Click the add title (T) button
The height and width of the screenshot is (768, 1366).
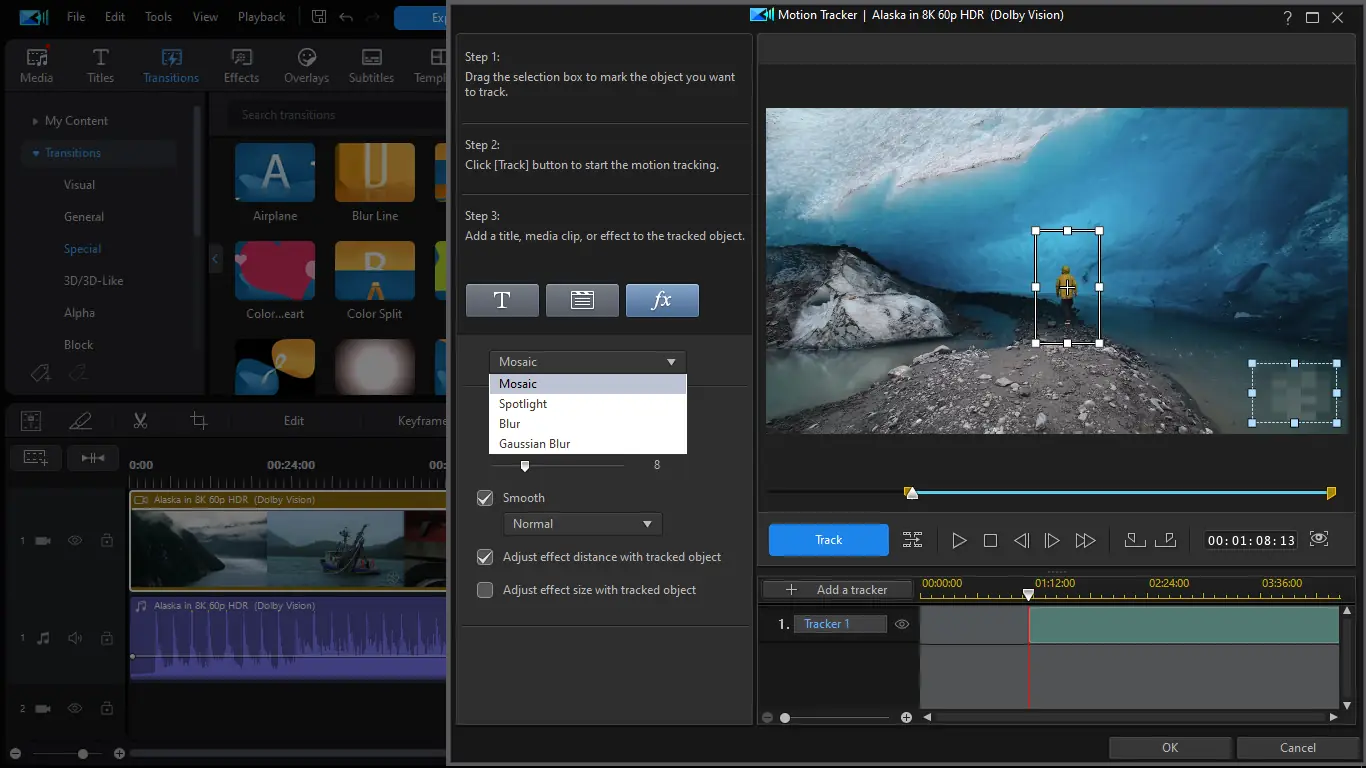click(502, 300)
